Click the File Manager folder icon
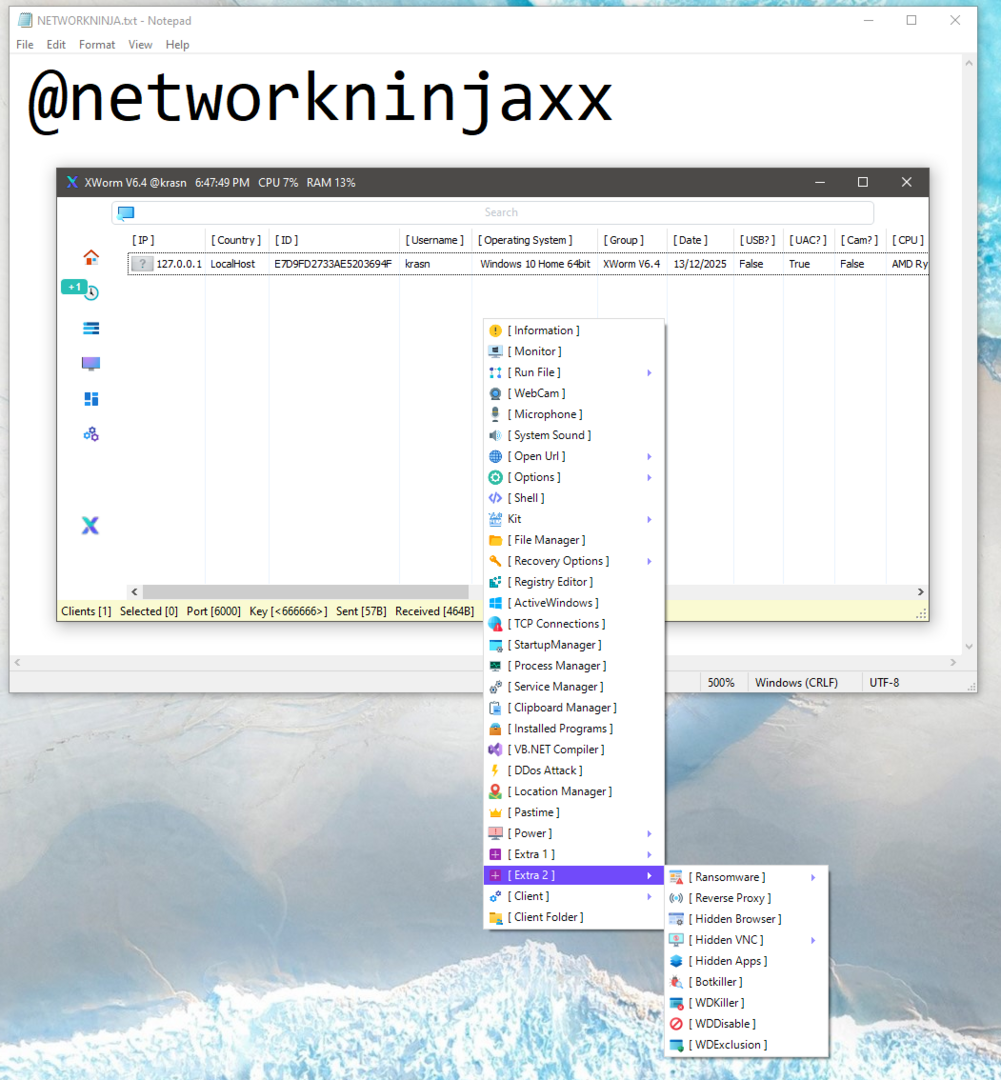 [x=495, y=541]
